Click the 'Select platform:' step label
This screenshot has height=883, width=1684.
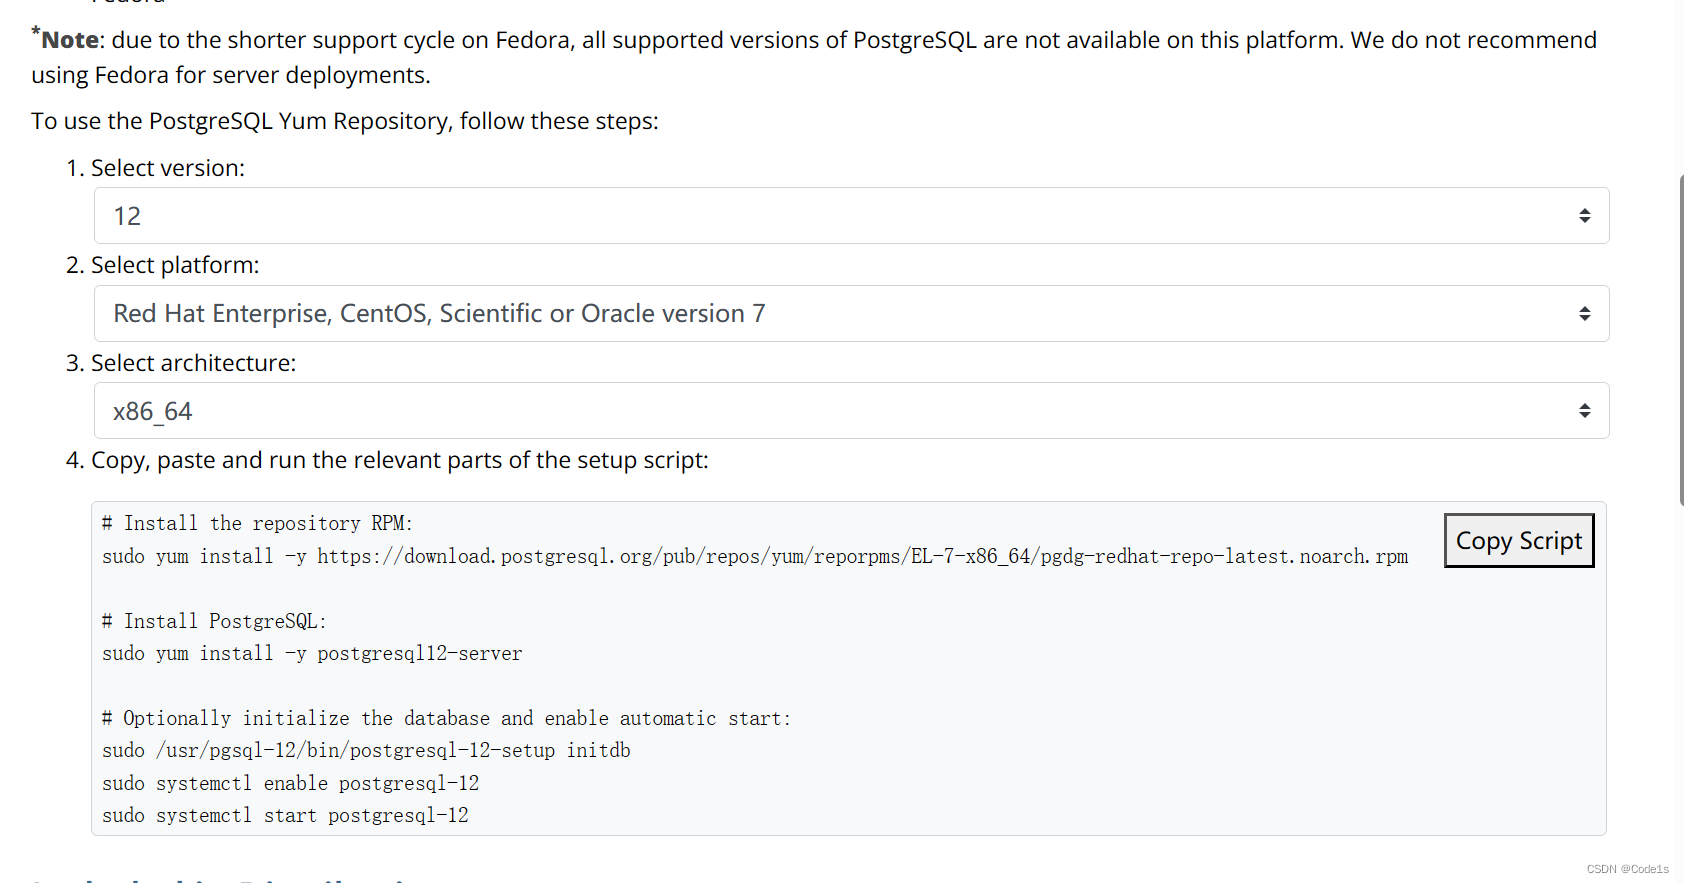point(175,265)
